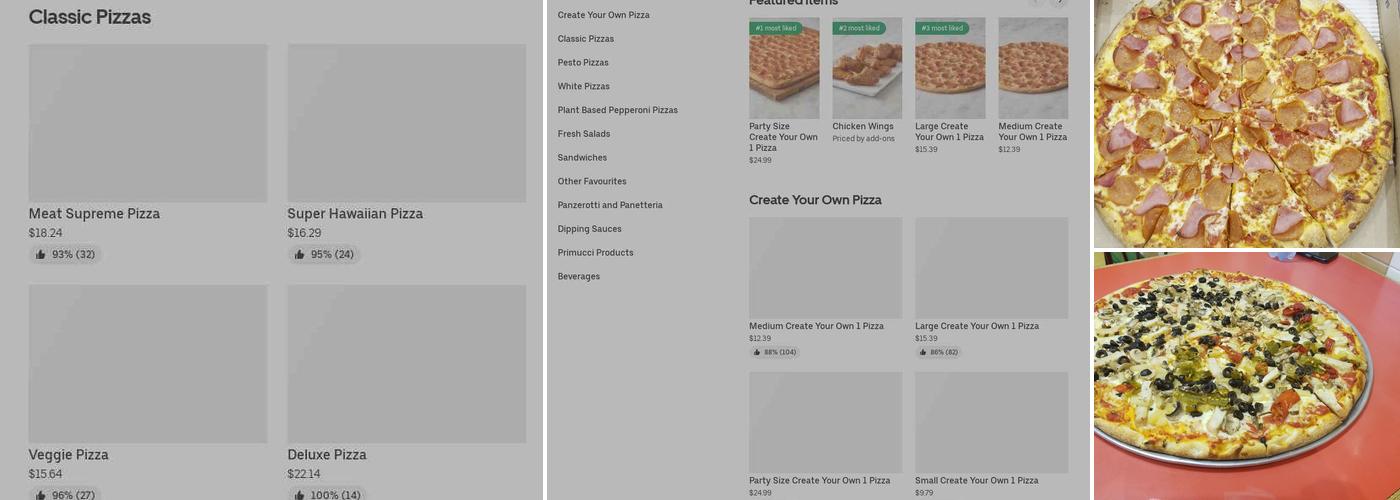The image size is (1400, 500).
Task: Click thumbs-up icon under Super Hawaiian Pizza
Action: point(300,255)
